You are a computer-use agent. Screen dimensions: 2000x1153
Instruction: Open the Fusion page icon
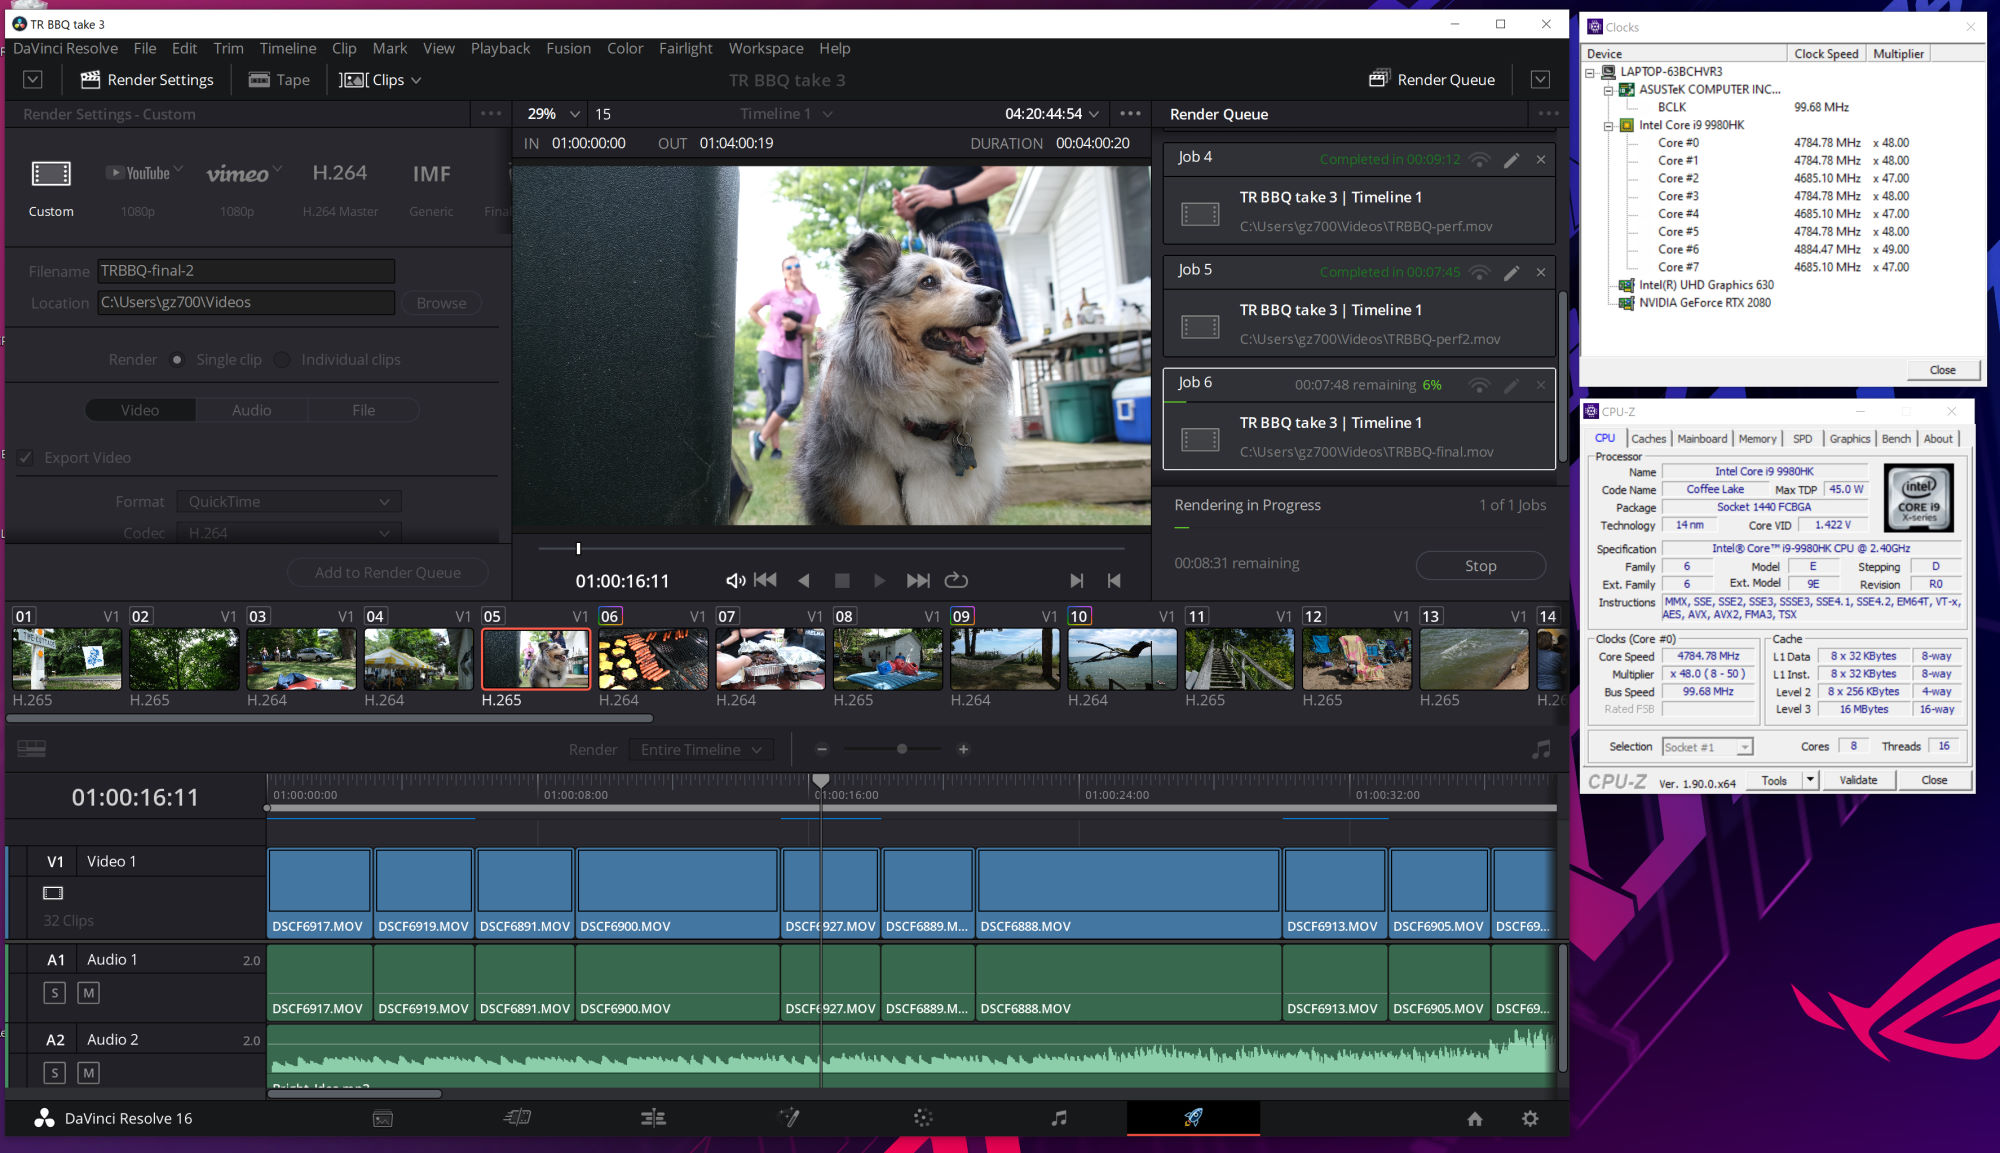789,1118
